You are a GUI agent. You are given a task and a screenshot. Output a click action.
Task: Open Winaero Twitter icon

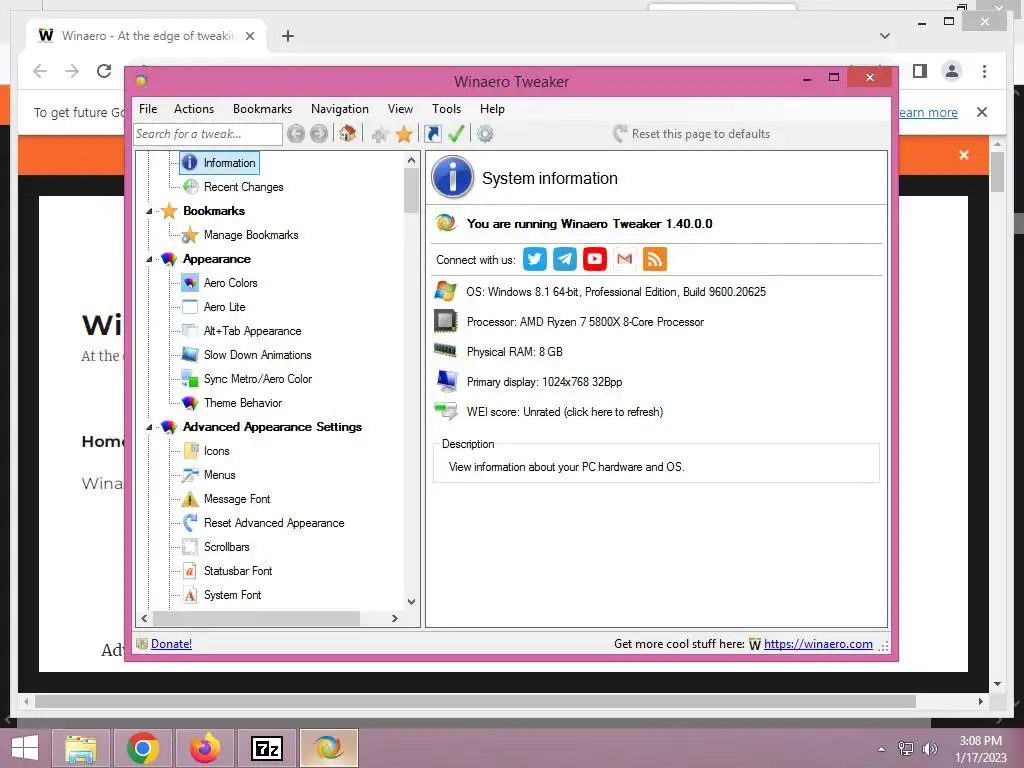(x=535, y=259)
